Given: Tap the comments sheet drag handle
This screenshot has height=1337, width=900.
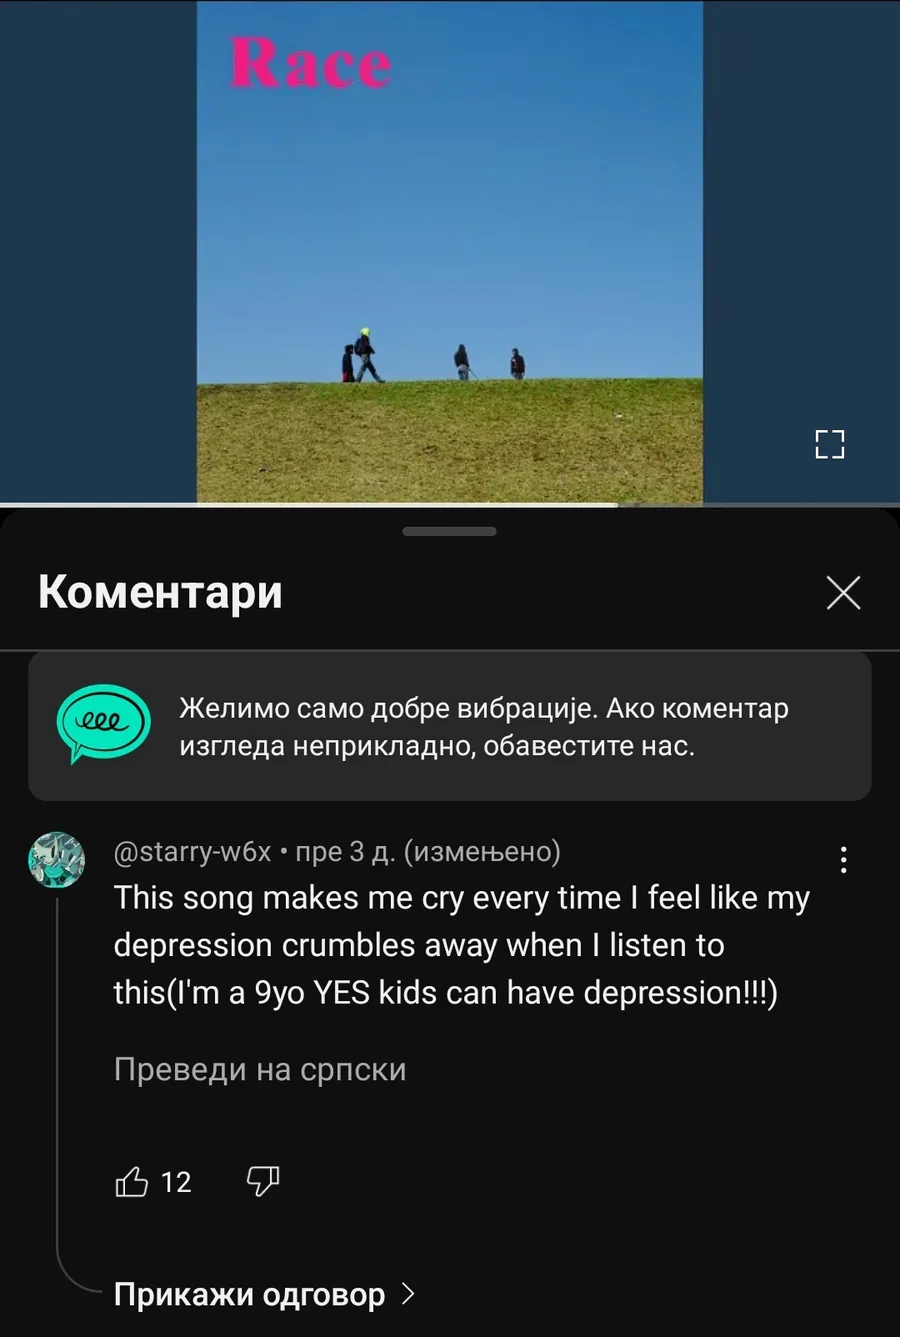Looking at the screenshot, I should (450, 531).
